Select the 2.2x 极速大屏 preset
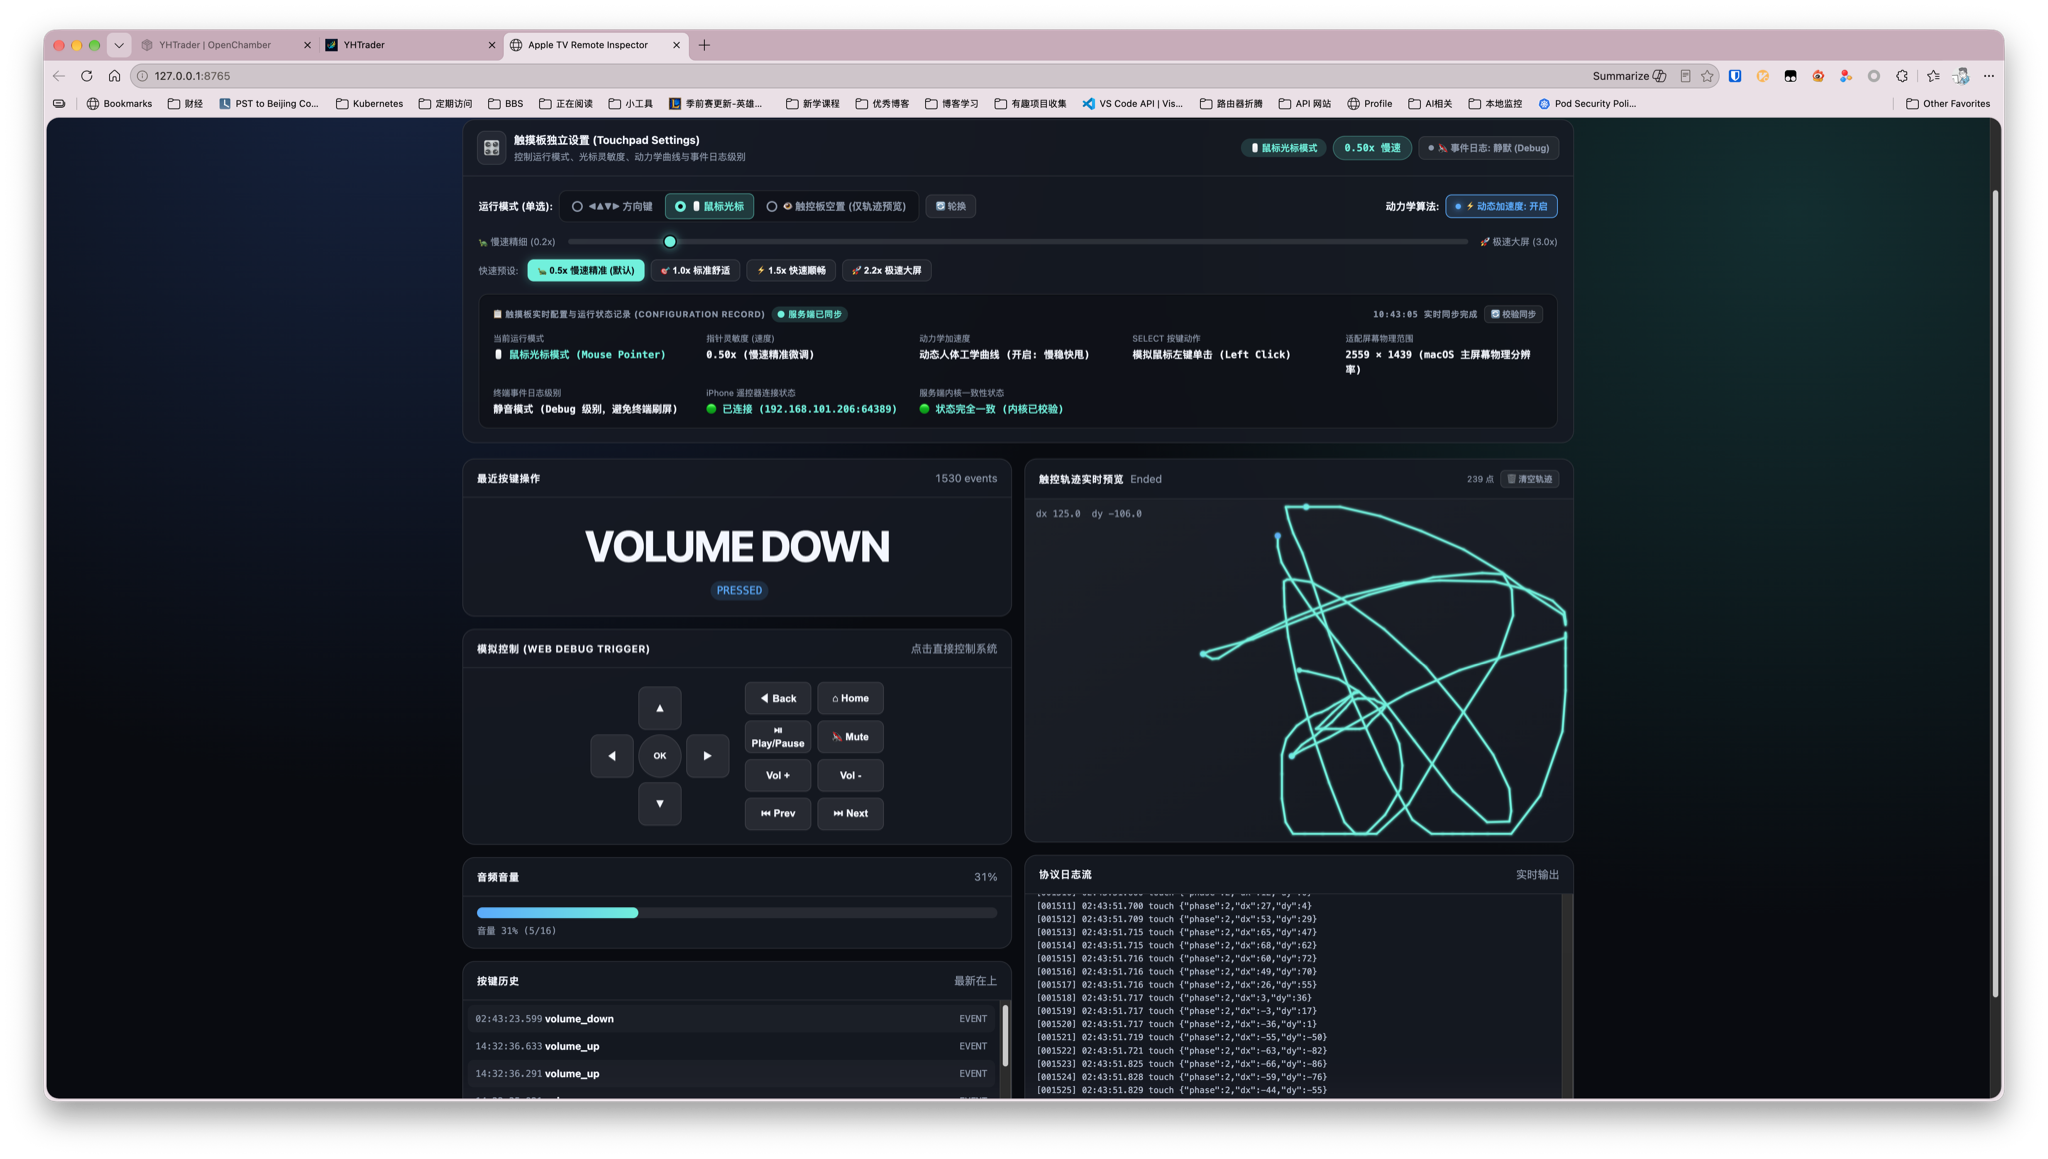This screenshot has height=1159, width=2048. click(886, 270)
